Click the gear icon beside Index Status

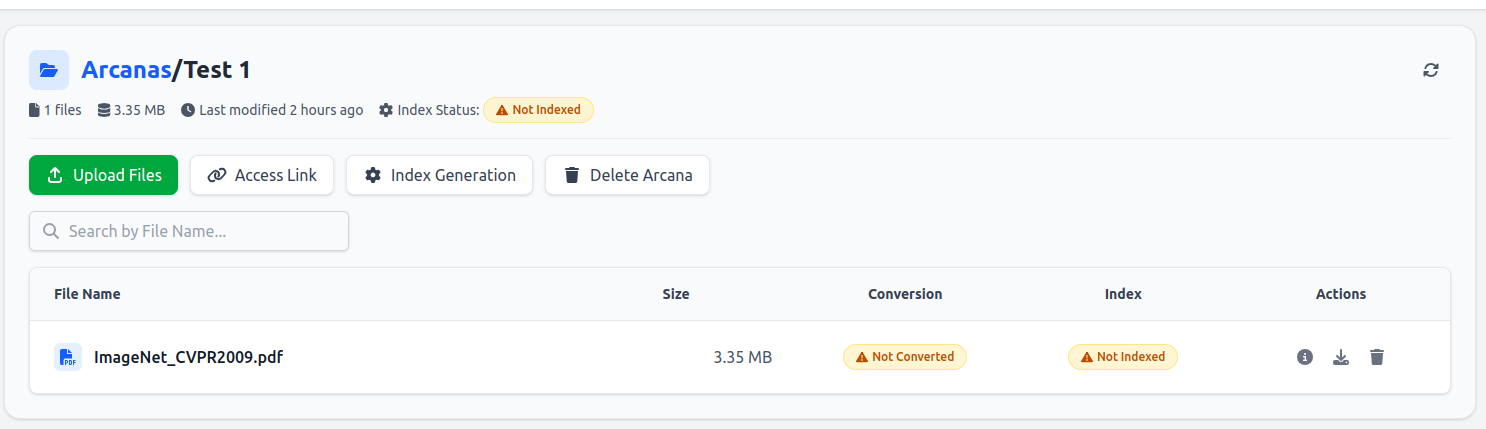386,110
